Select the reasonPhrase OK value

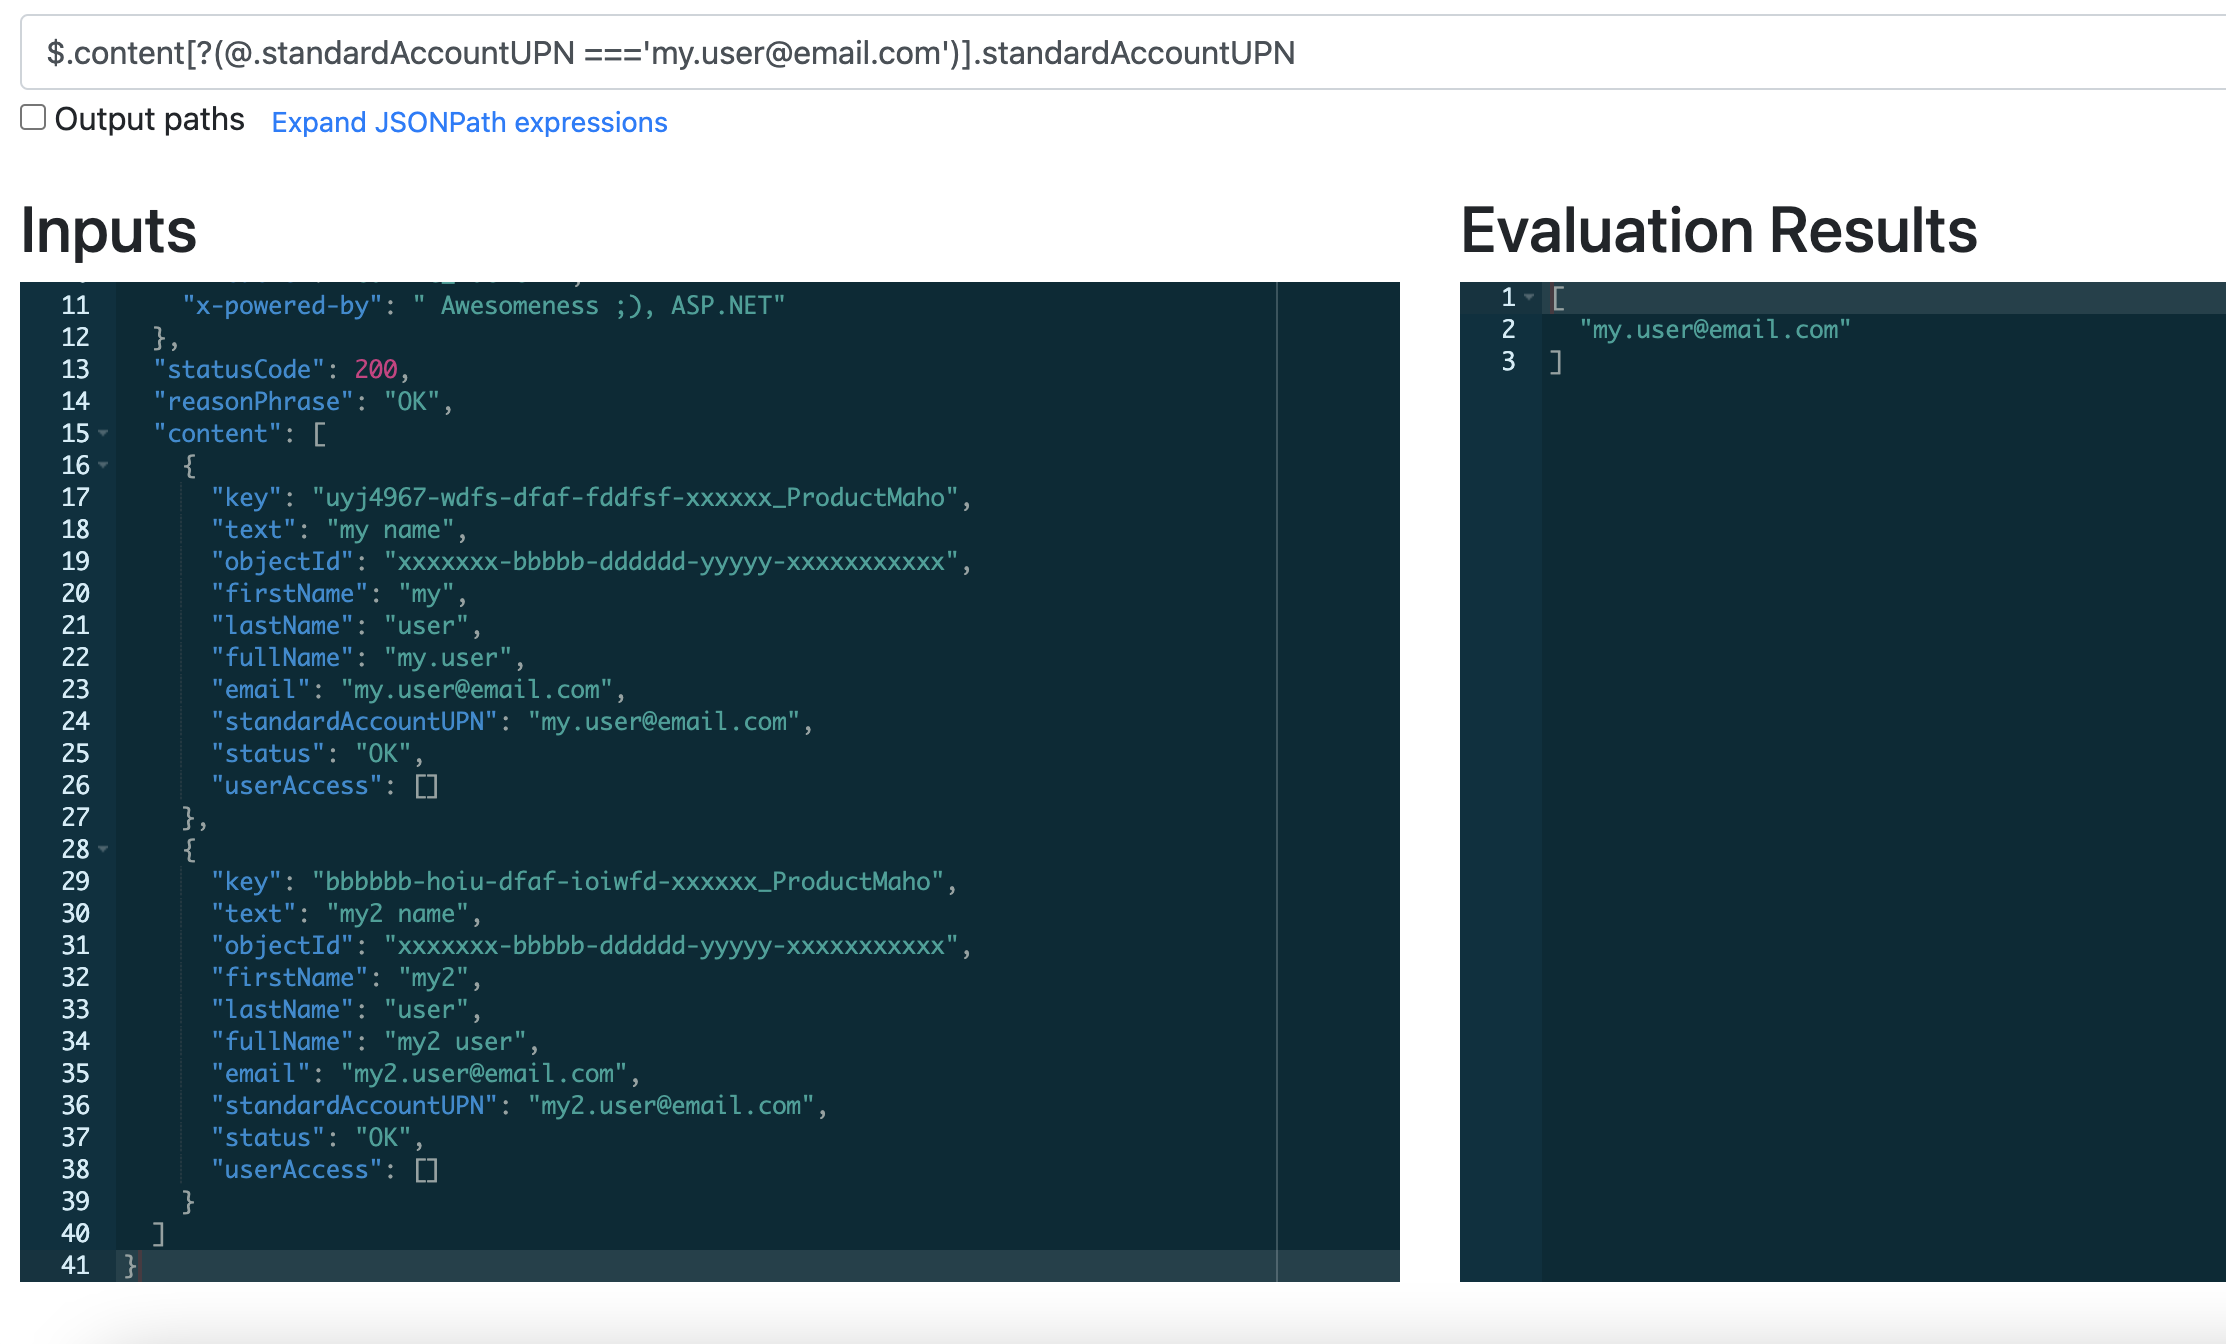[x=413, y=401]
